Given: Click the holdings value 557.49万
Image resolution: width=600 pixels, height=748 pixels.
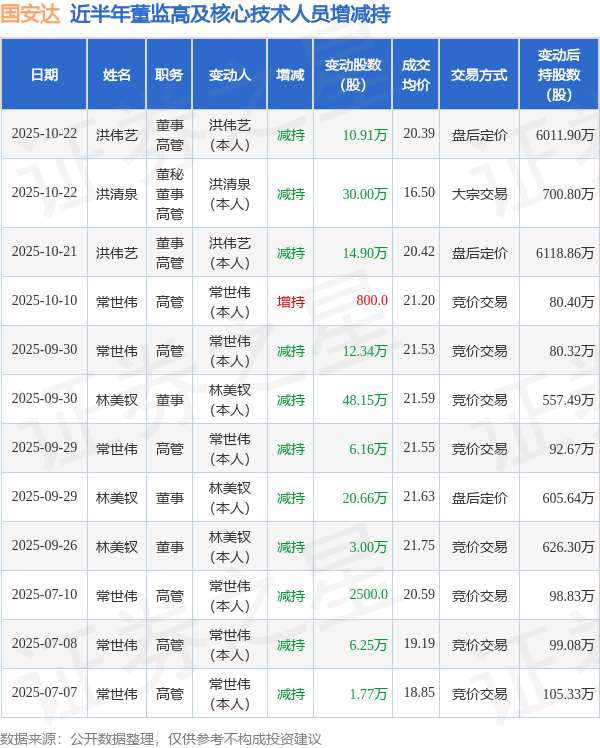Looking at the screenshot, I should [x=568, y=400].
